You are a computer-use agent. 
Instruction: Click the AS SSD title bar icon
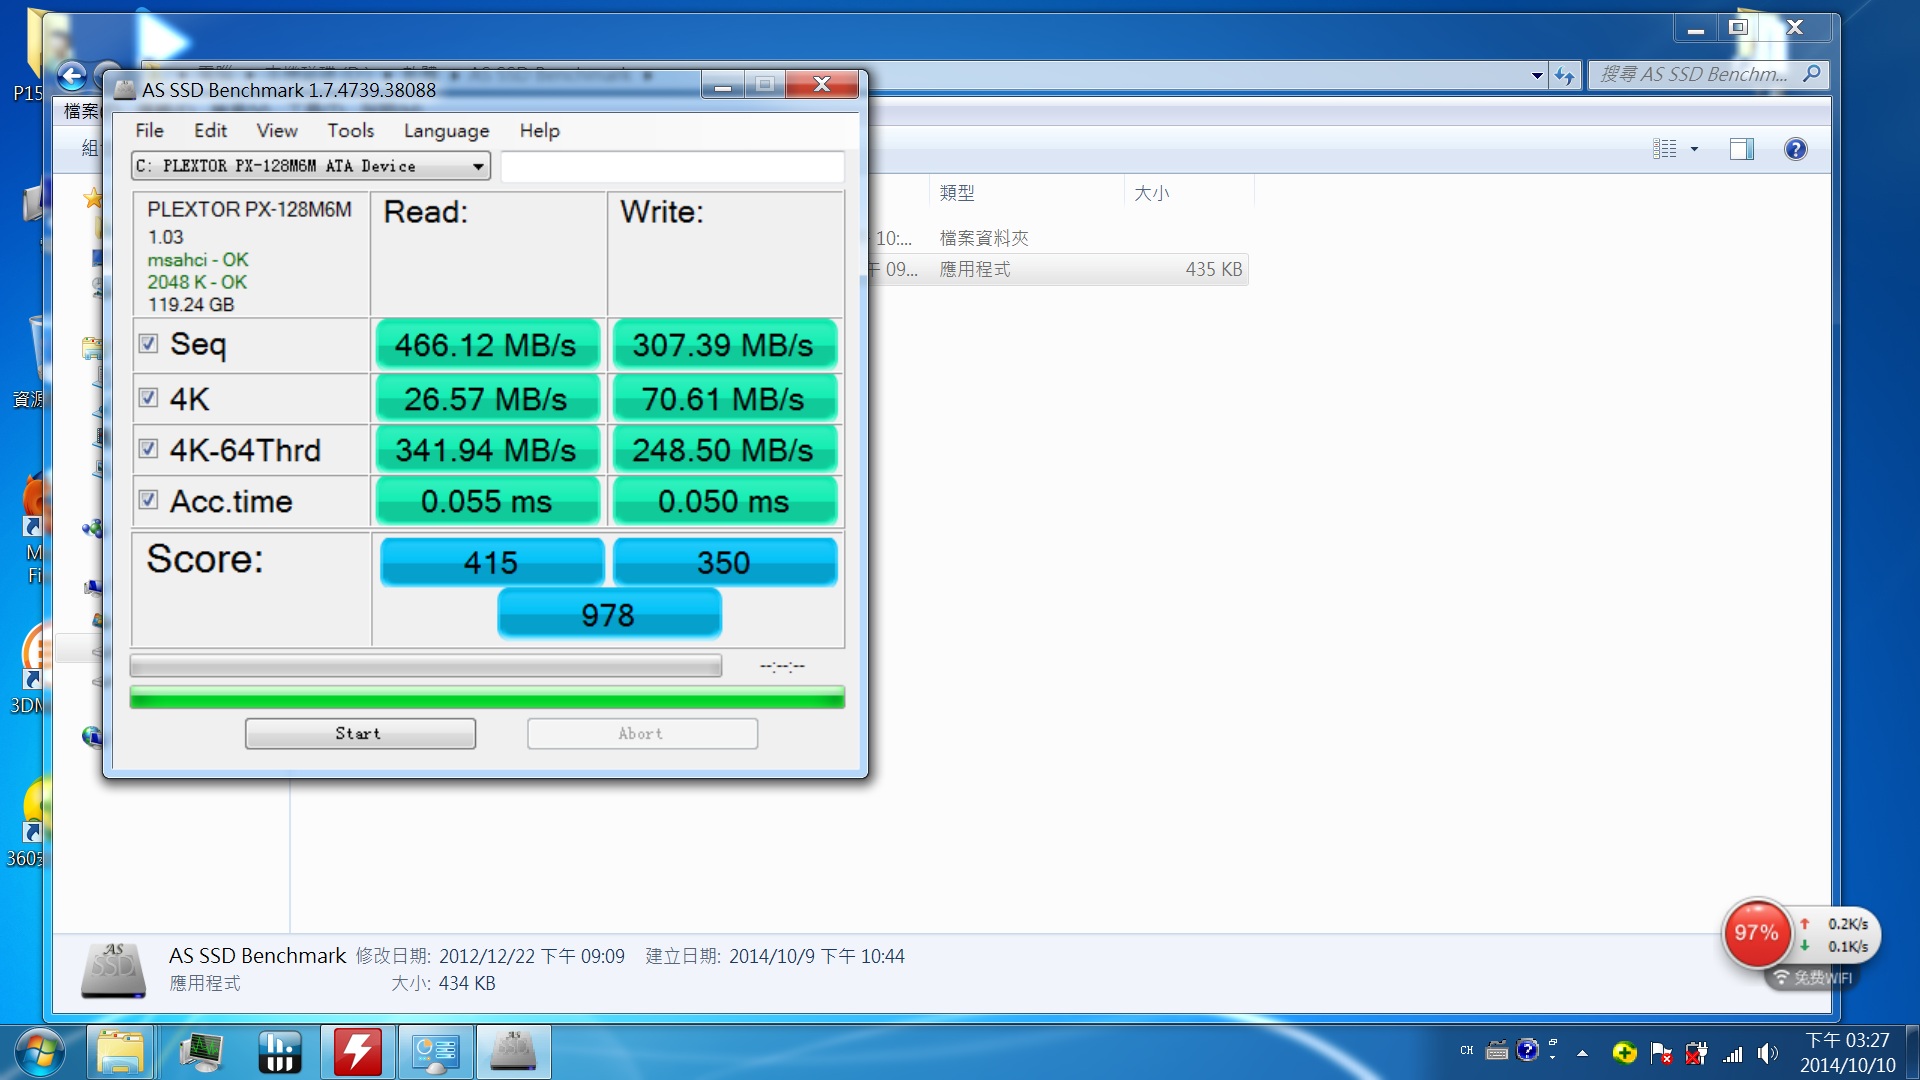coord(125,89)
